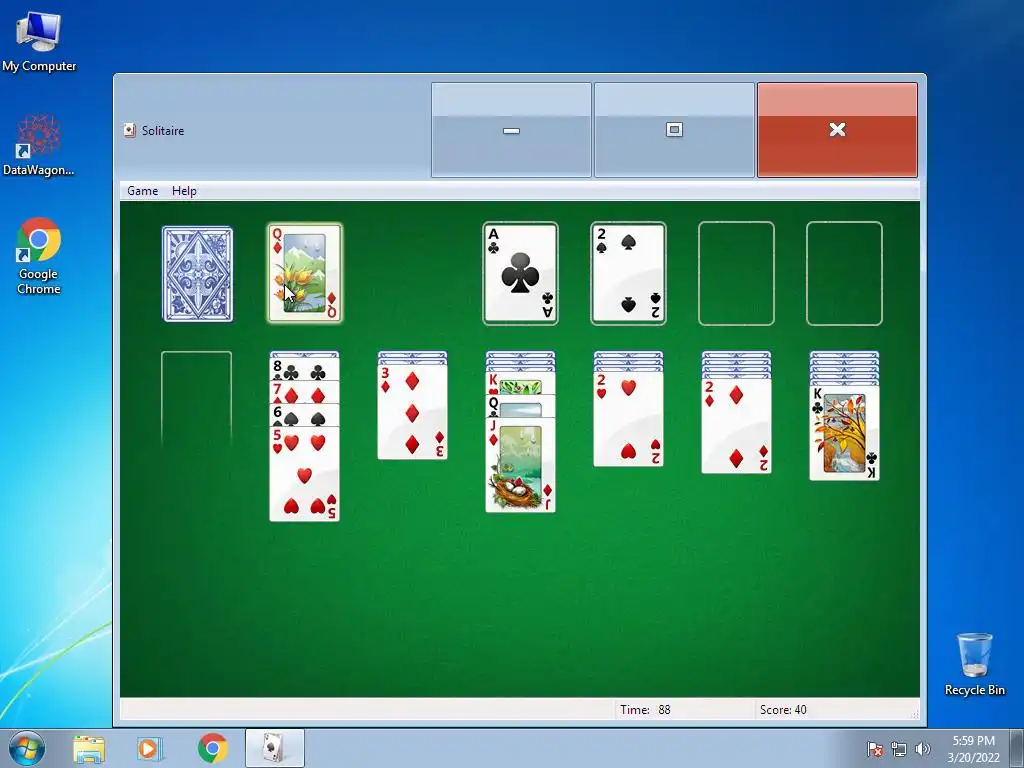Click the Solitaire taskbar button
This screenshot has width=1024, height=768.
(274, 748)
